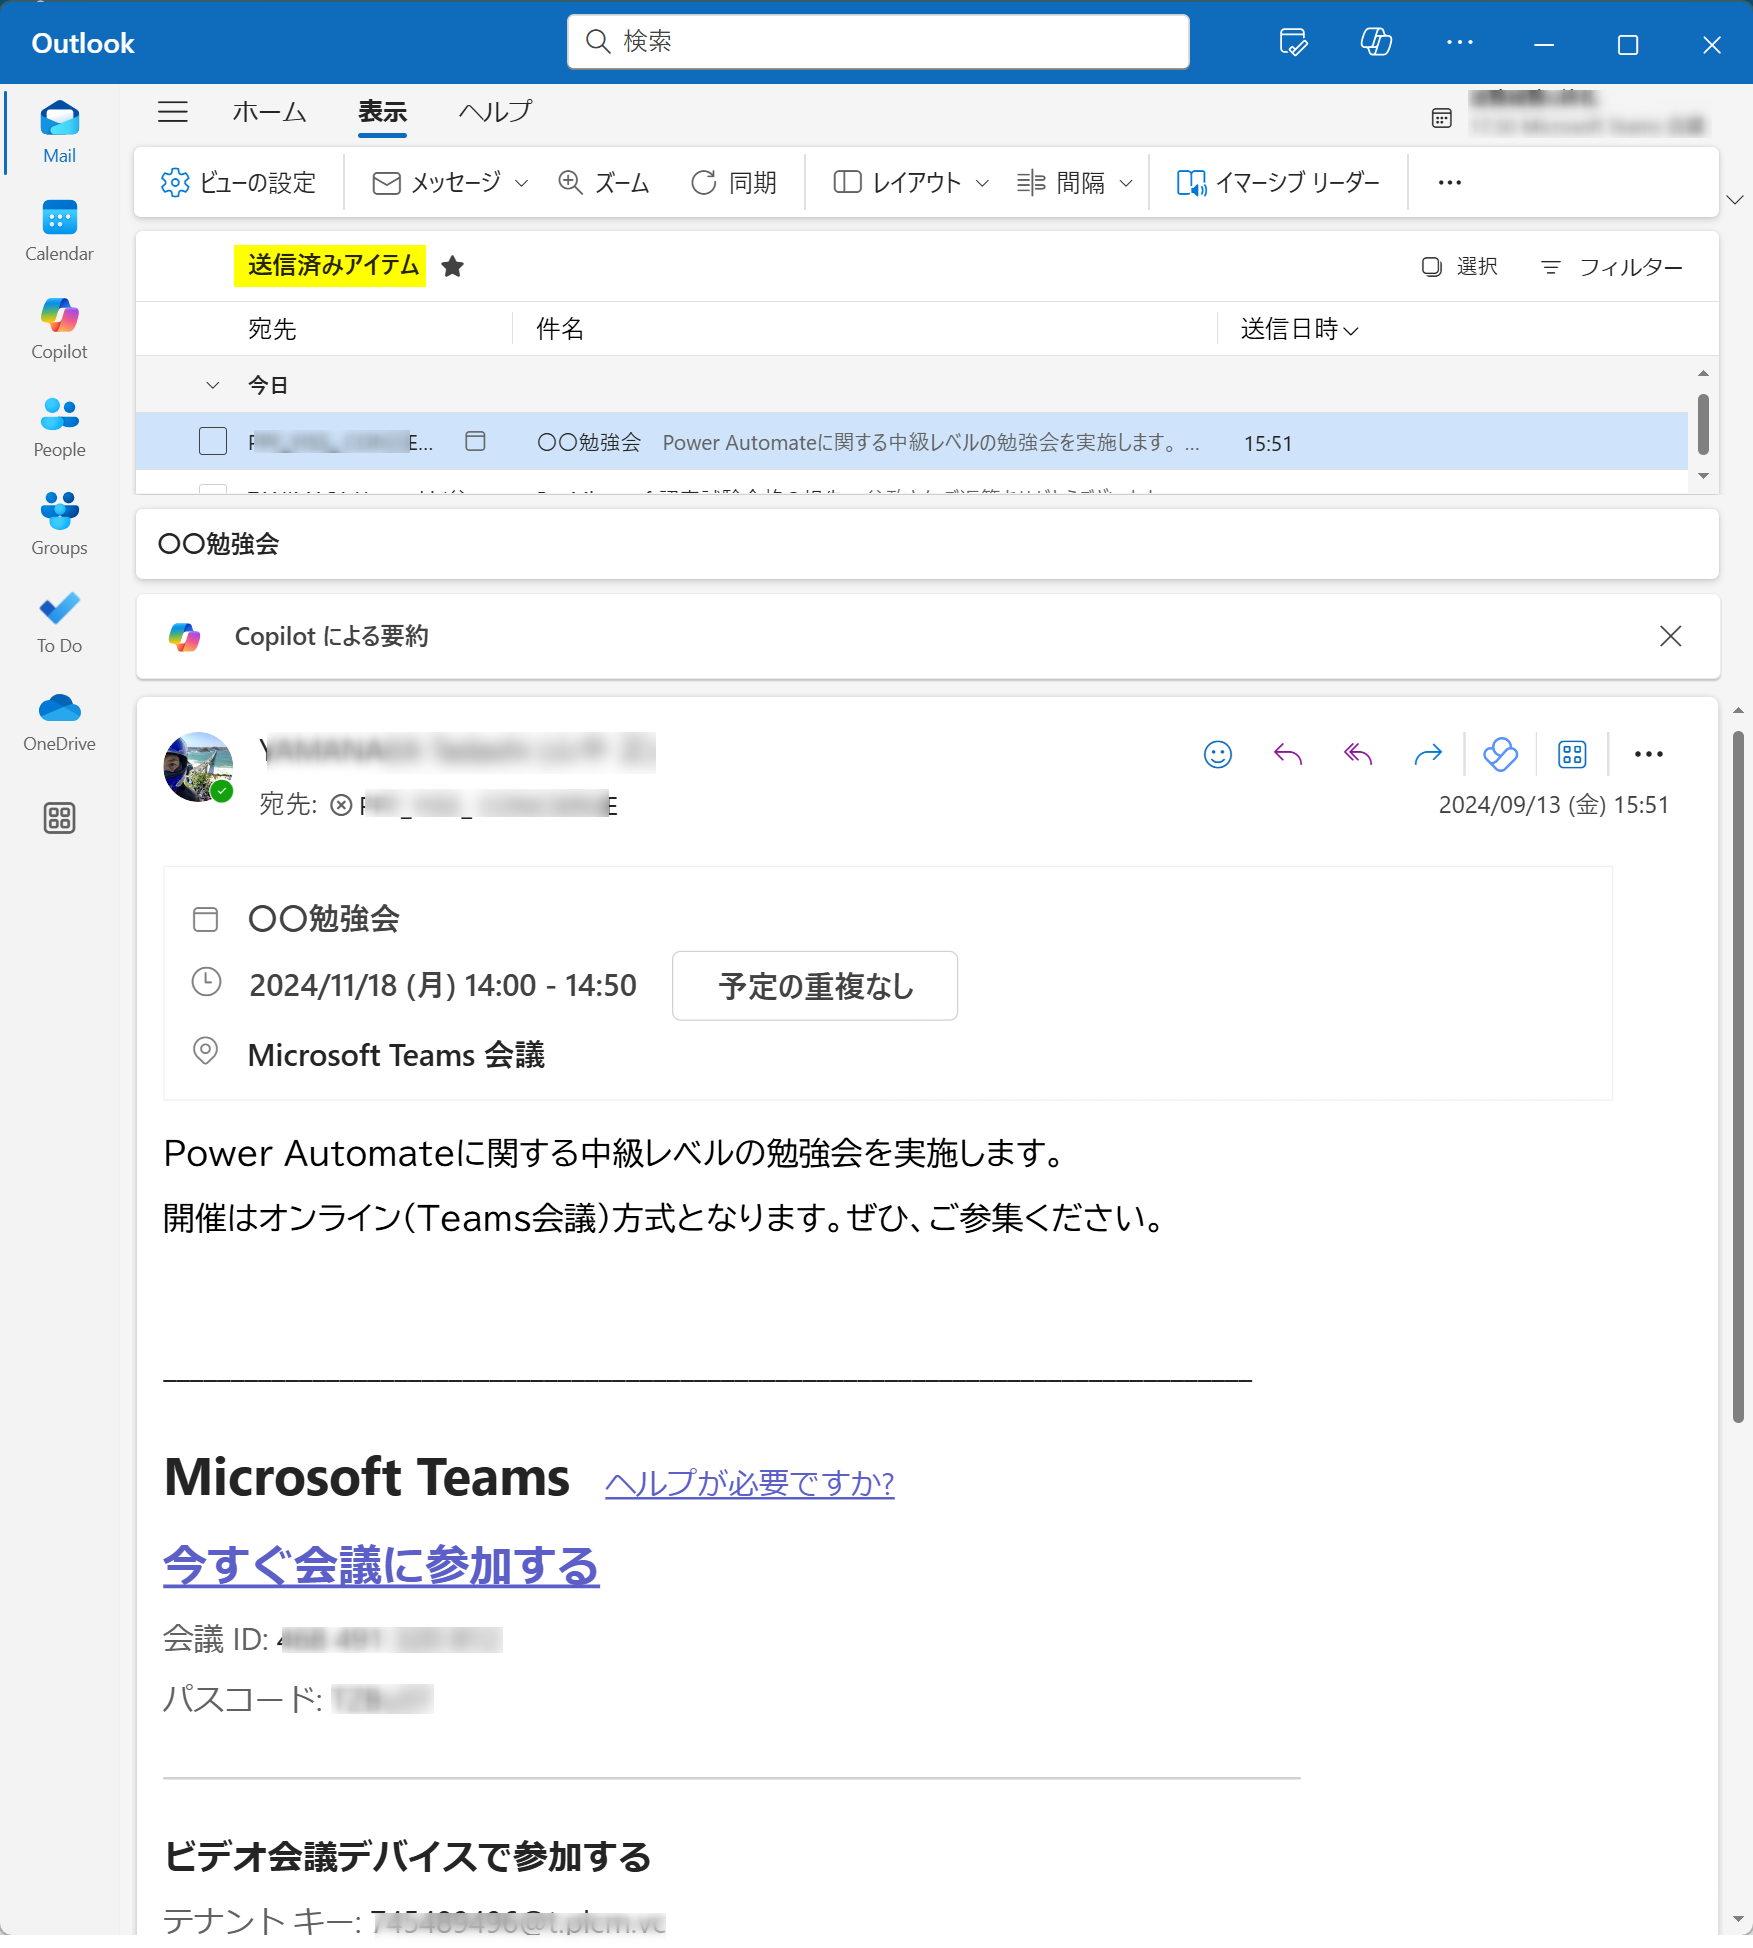Close the Copilot による要約 panel
Image resolution: width=1753 pixels, height=1948 pixels.
pos(1670,637)
